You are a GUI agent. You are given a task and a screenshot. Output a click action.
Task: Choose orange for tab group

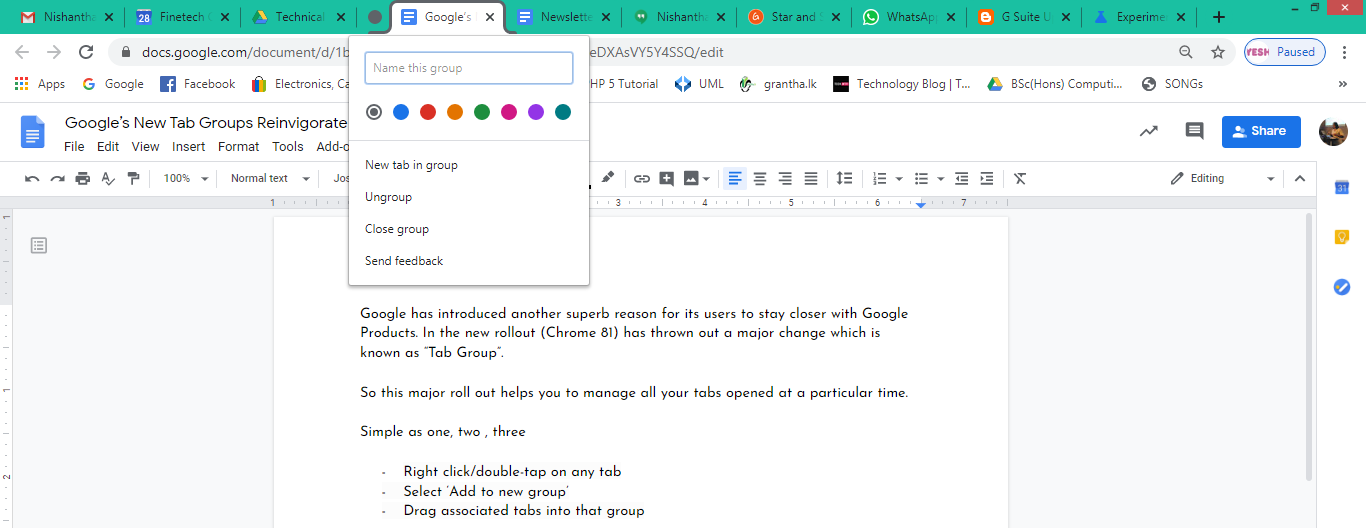(455, 113)
